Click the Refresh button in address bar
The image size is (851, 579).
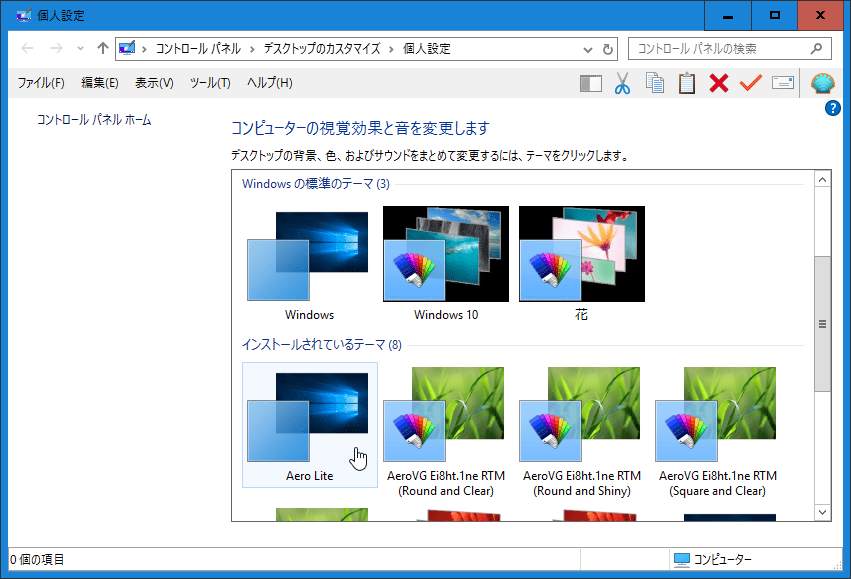[608, 49]
